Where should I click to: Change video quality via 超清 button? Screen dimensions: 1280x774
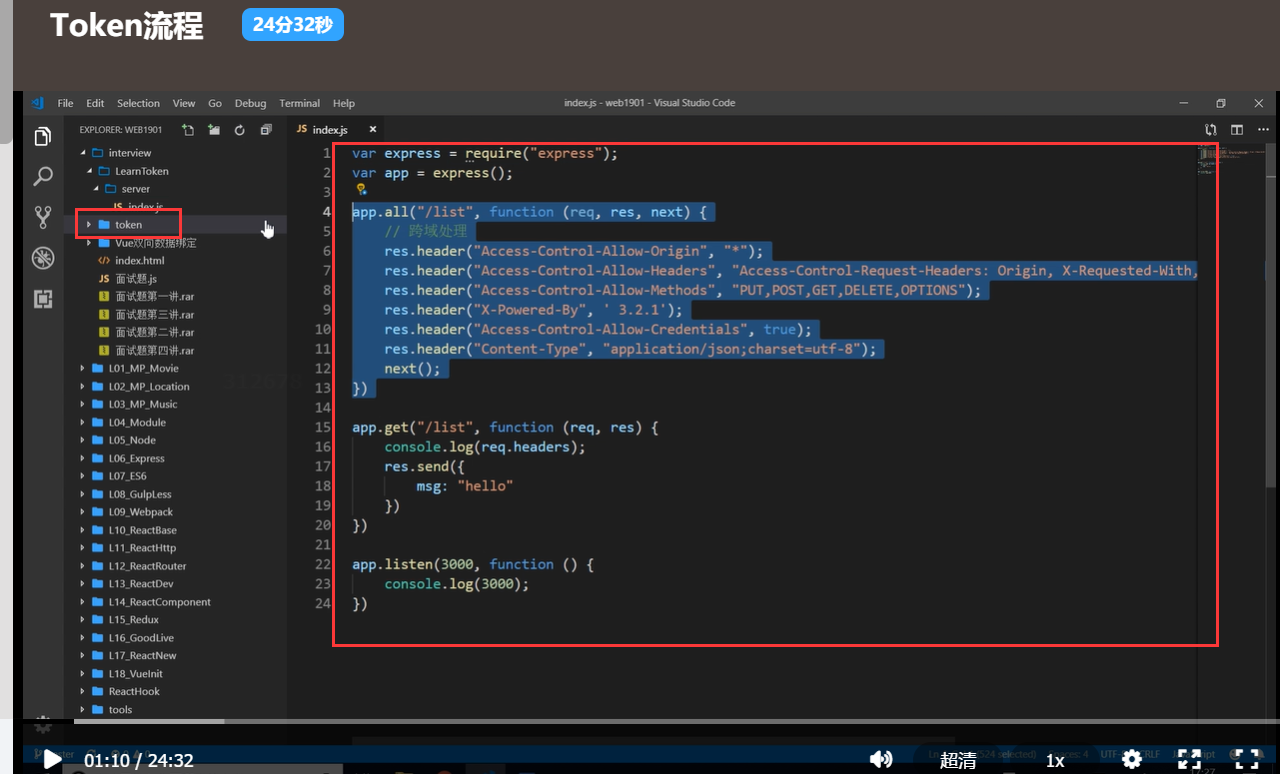click(x=958, y=761)
